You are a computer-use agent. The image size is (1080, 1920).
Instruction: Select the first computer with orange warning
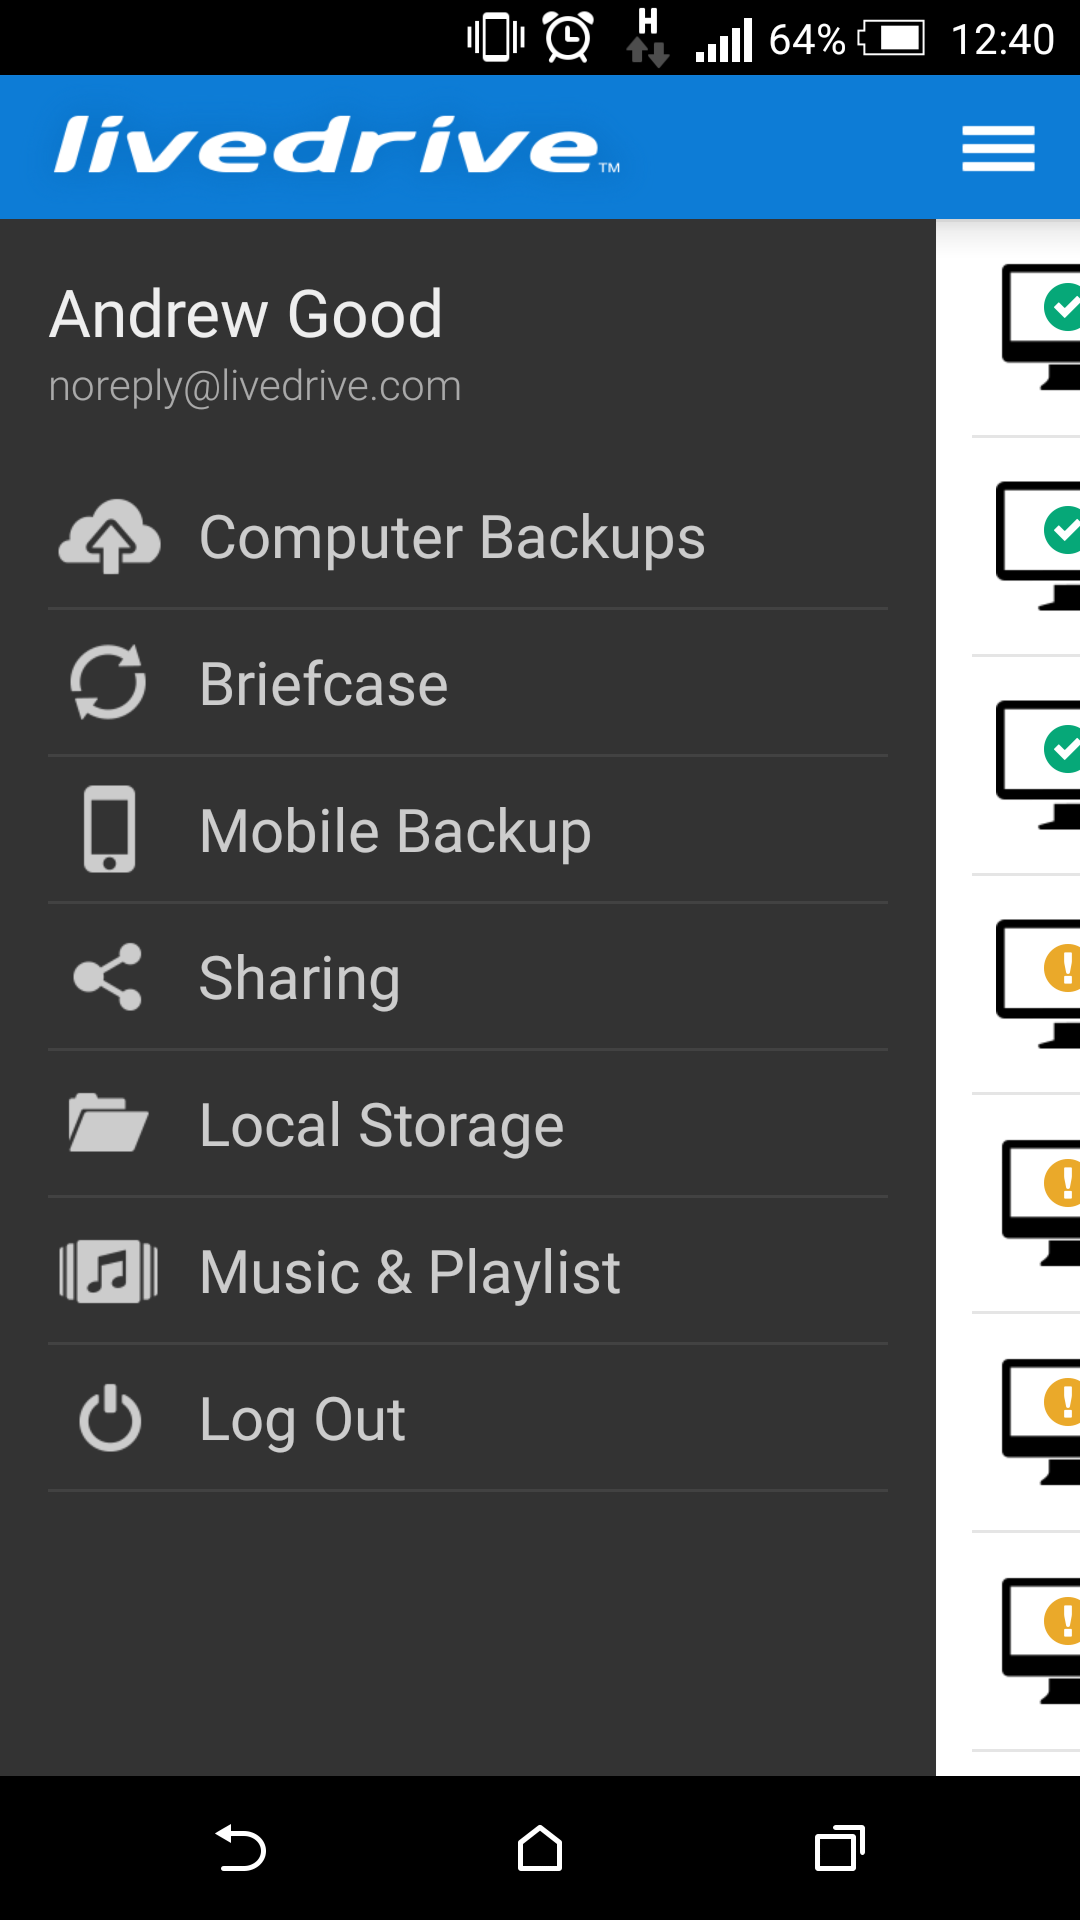click(1038, 984)
